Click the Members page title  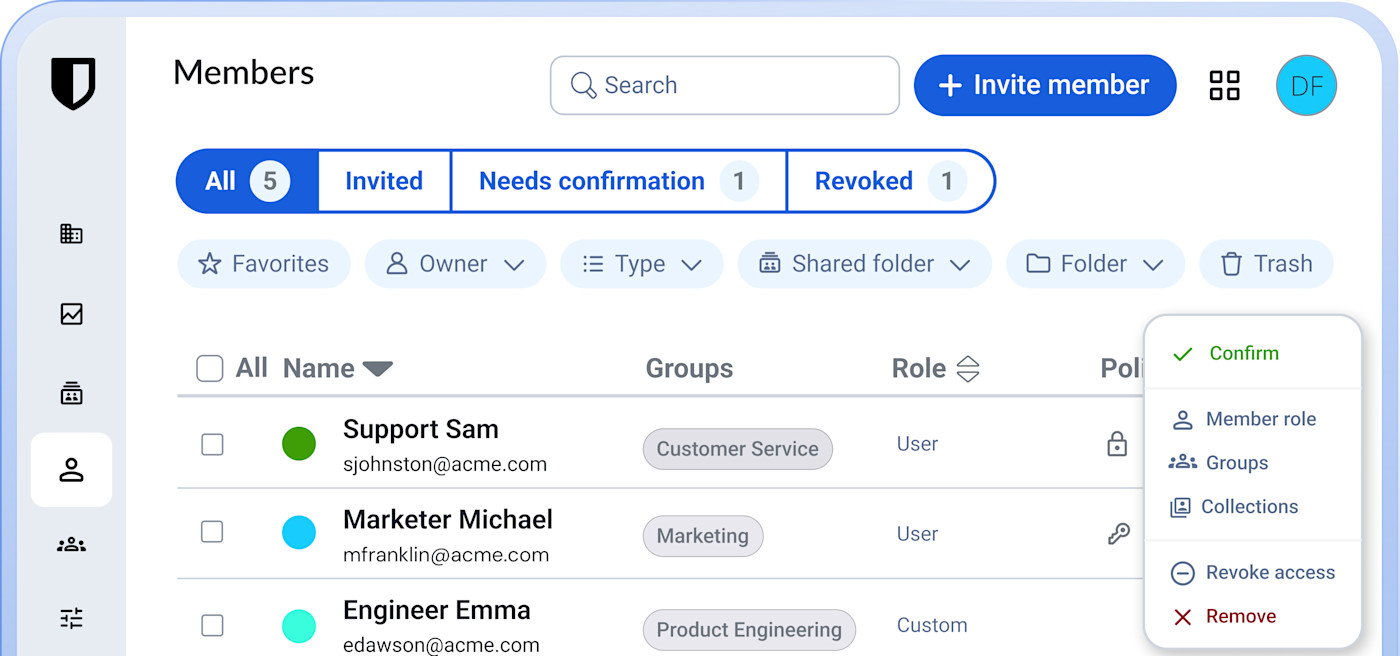[x=244, y=73]
